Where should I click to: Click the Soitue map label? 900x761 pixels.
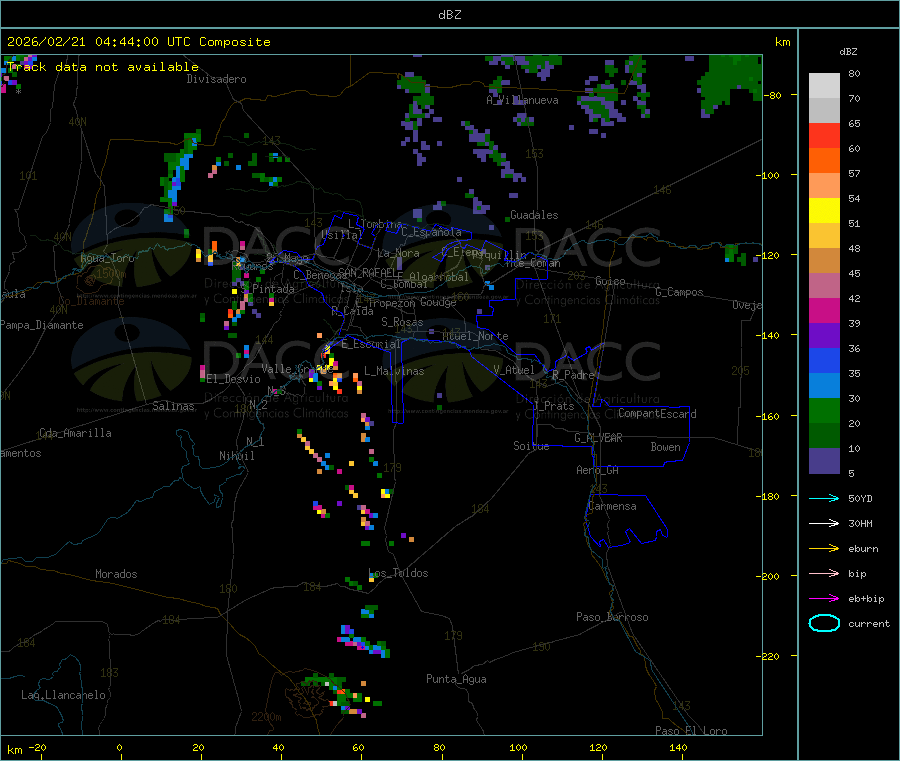coord(532,446)
